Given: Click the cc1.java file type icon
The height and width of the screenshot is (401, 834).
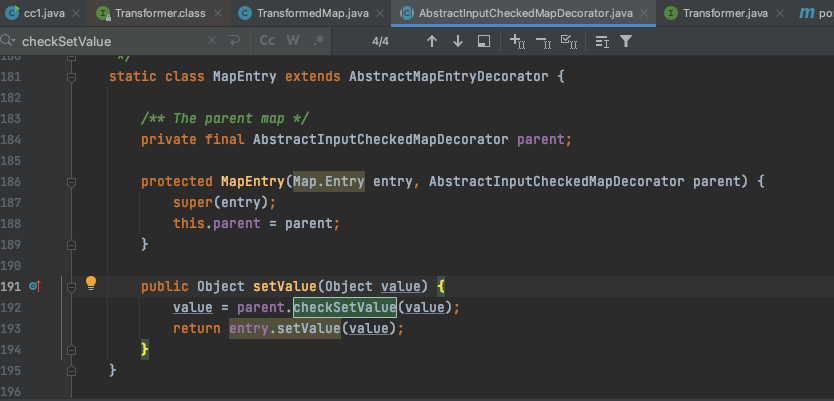Looking at the screenshot, I should coord(13,13).
